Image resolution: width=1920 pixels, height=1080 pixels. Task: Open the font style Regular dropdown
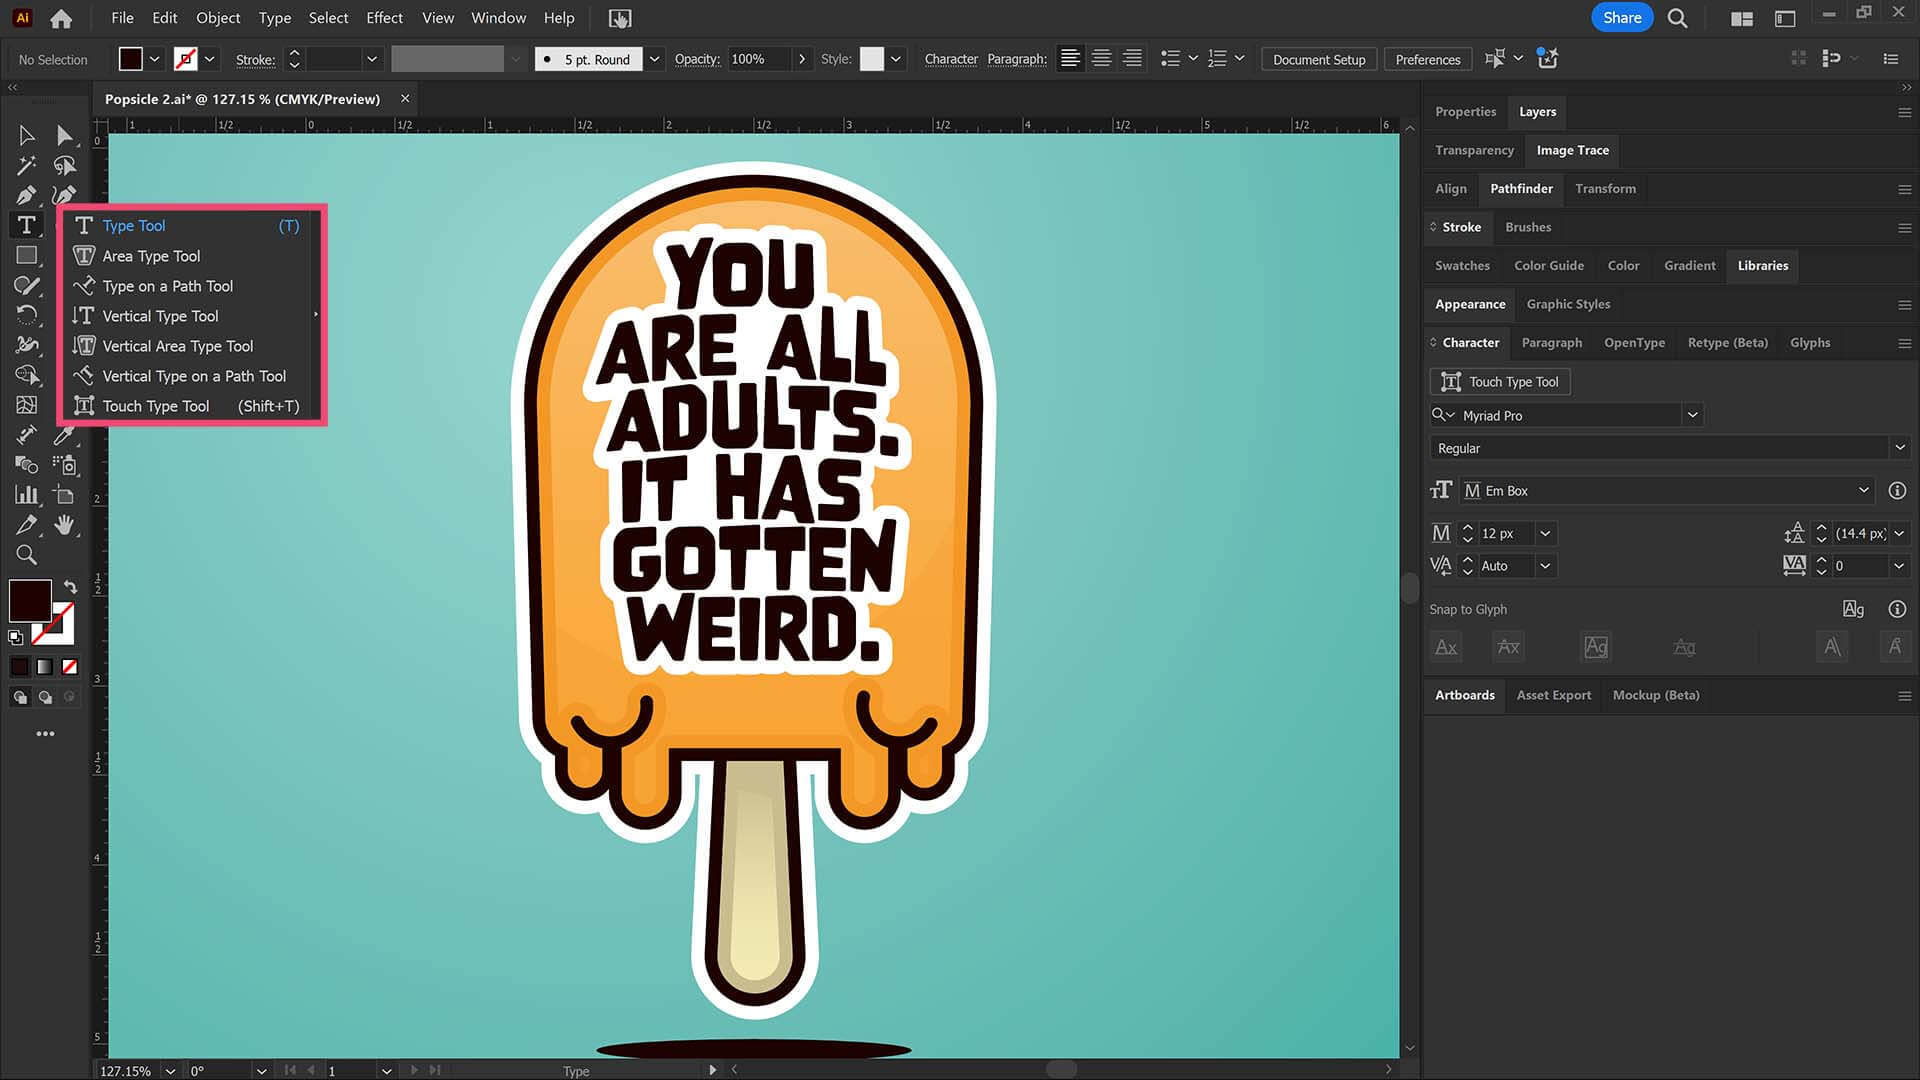[1899, 448]
